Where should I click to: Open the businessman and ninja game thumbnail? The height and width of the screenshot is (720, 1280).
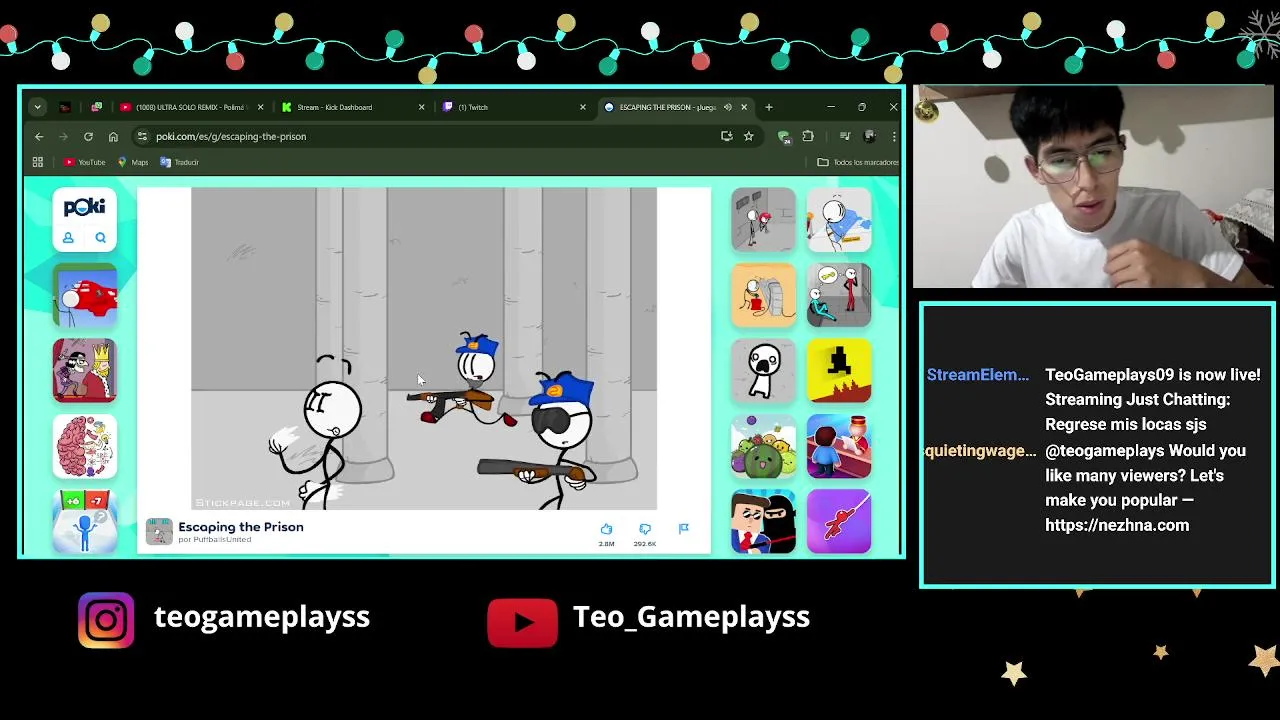(763, 521)
